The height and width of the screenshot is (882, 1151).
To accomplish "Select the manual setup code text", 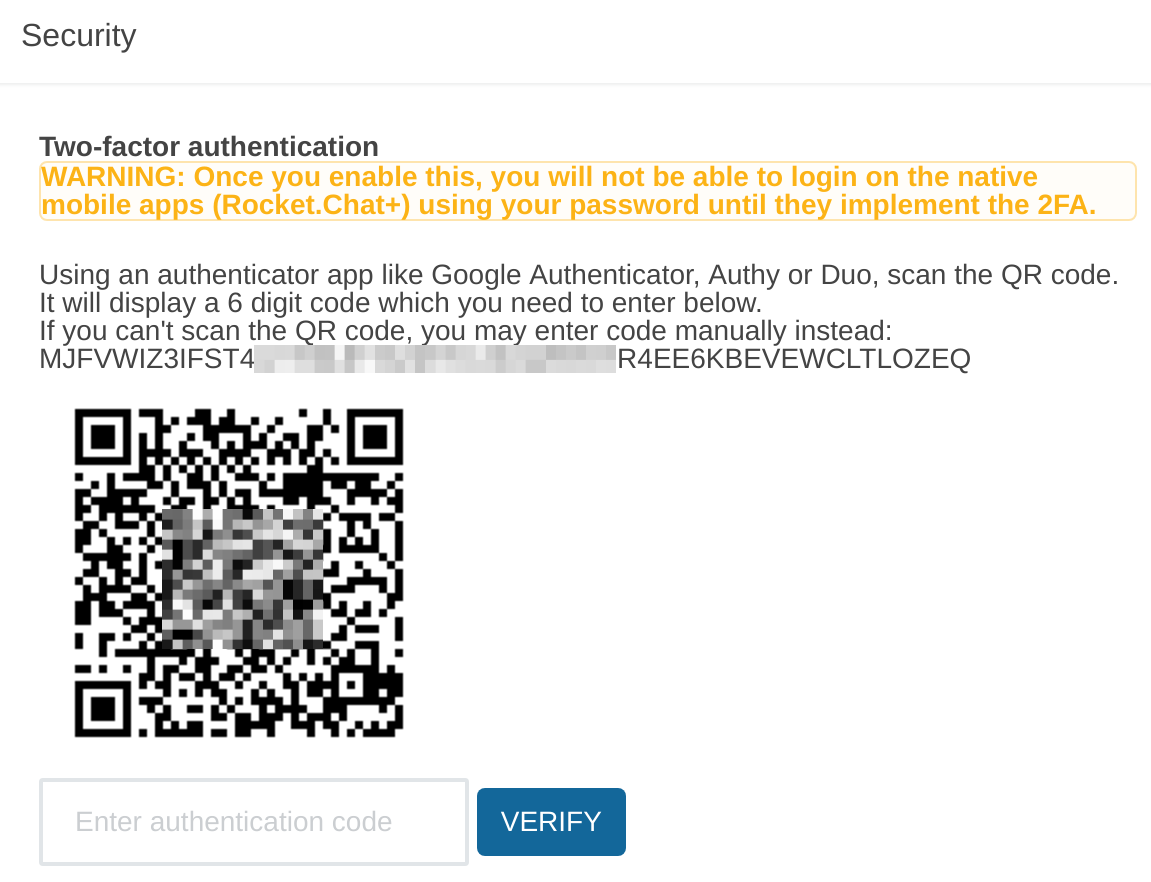I will 504,358.
